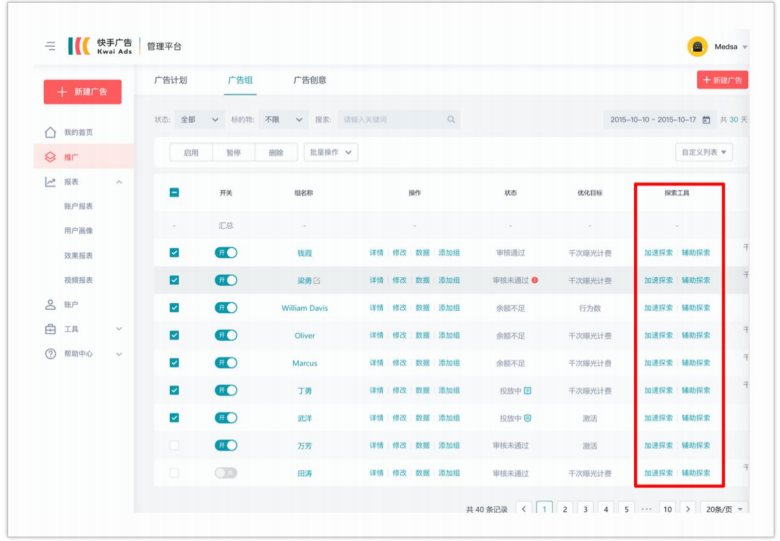
Task: Click the red warning icon beside 审核未通过
Action: (535, 280)
